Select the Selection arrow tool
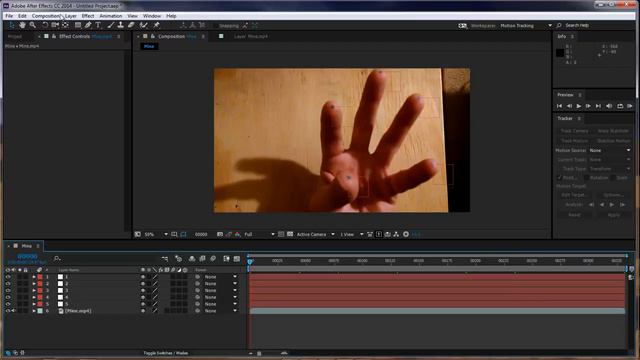Viewport: 640px width, 360px height. [x=11, y=25]
